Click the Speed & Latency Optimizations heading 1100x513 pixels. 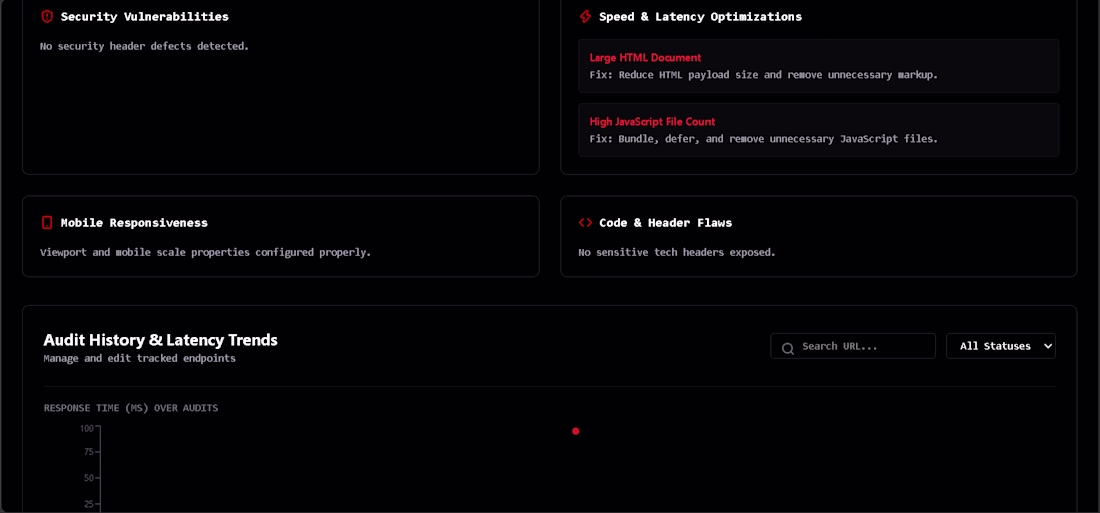point(700,16)
